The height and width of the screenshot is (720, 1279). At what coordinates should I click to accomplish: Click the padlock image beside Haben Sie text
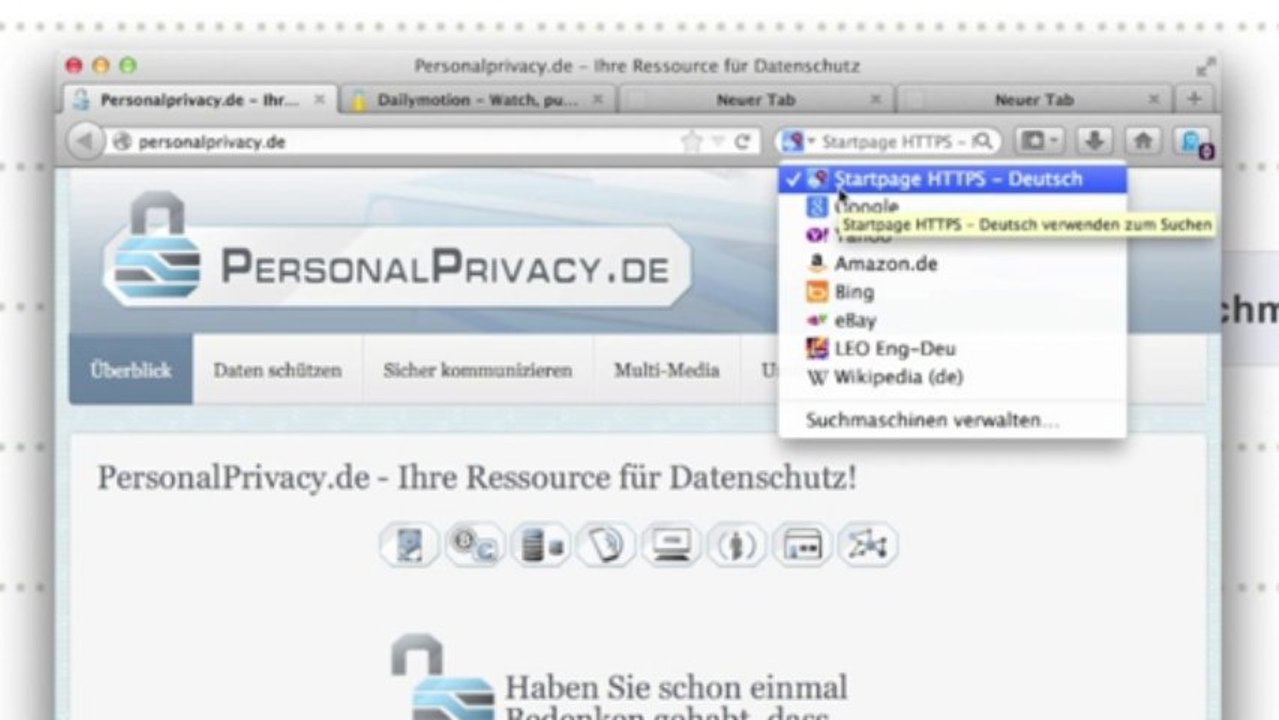442,677
